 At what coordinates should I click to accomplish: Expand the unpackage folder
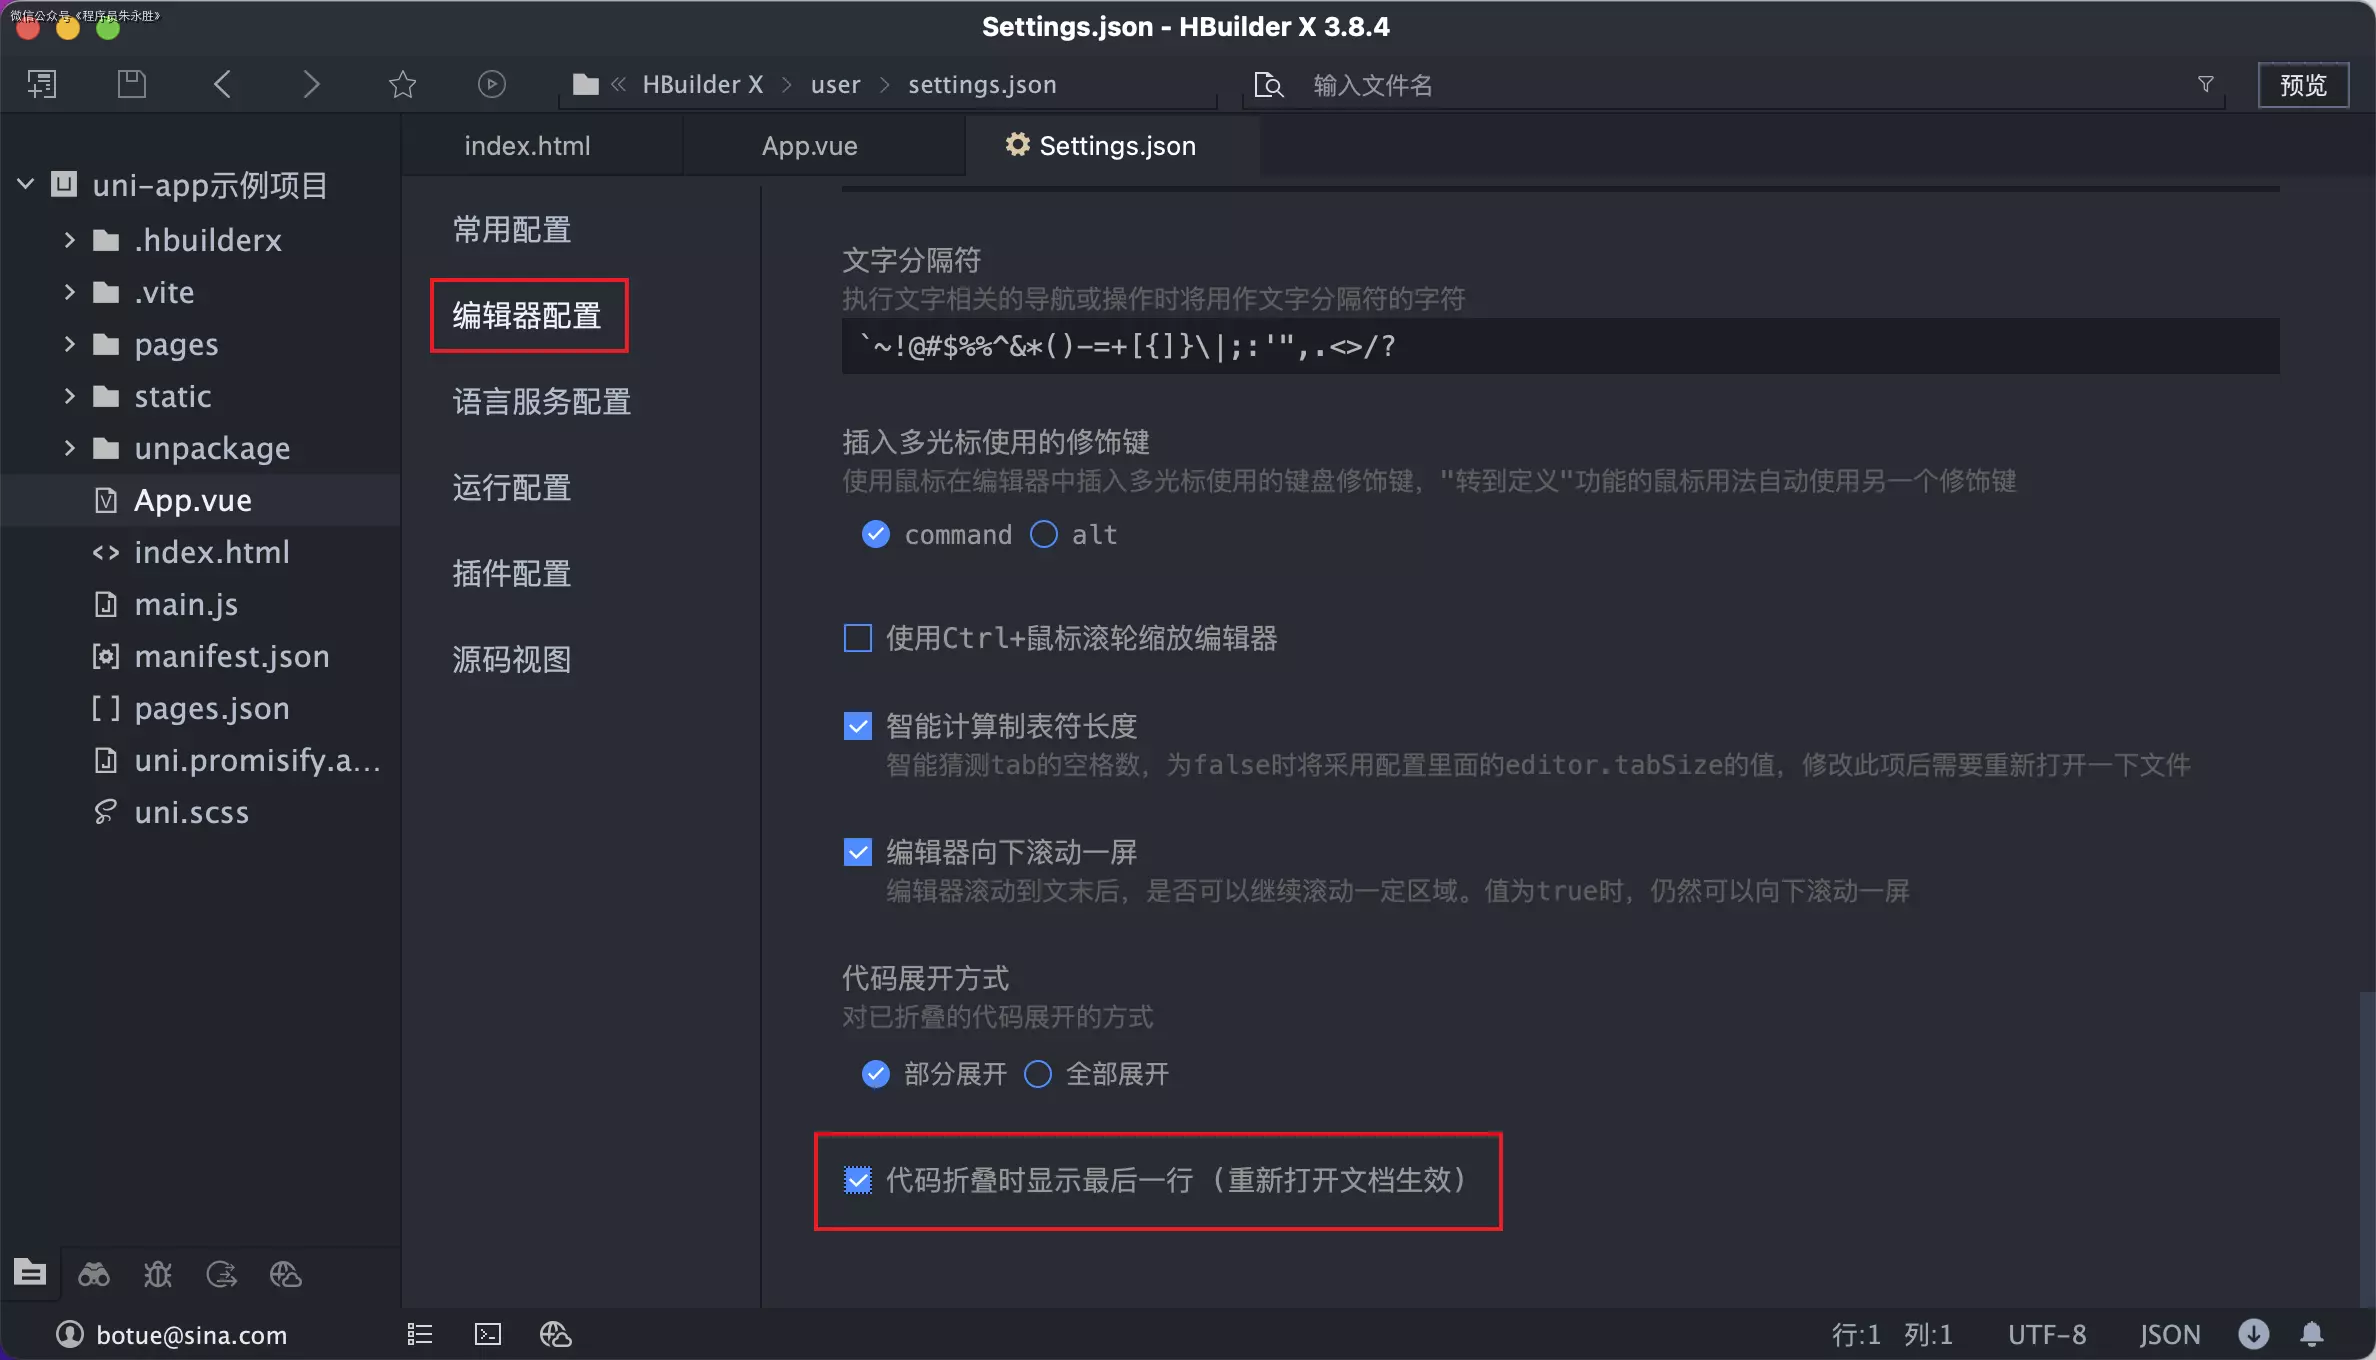point(68,448)
